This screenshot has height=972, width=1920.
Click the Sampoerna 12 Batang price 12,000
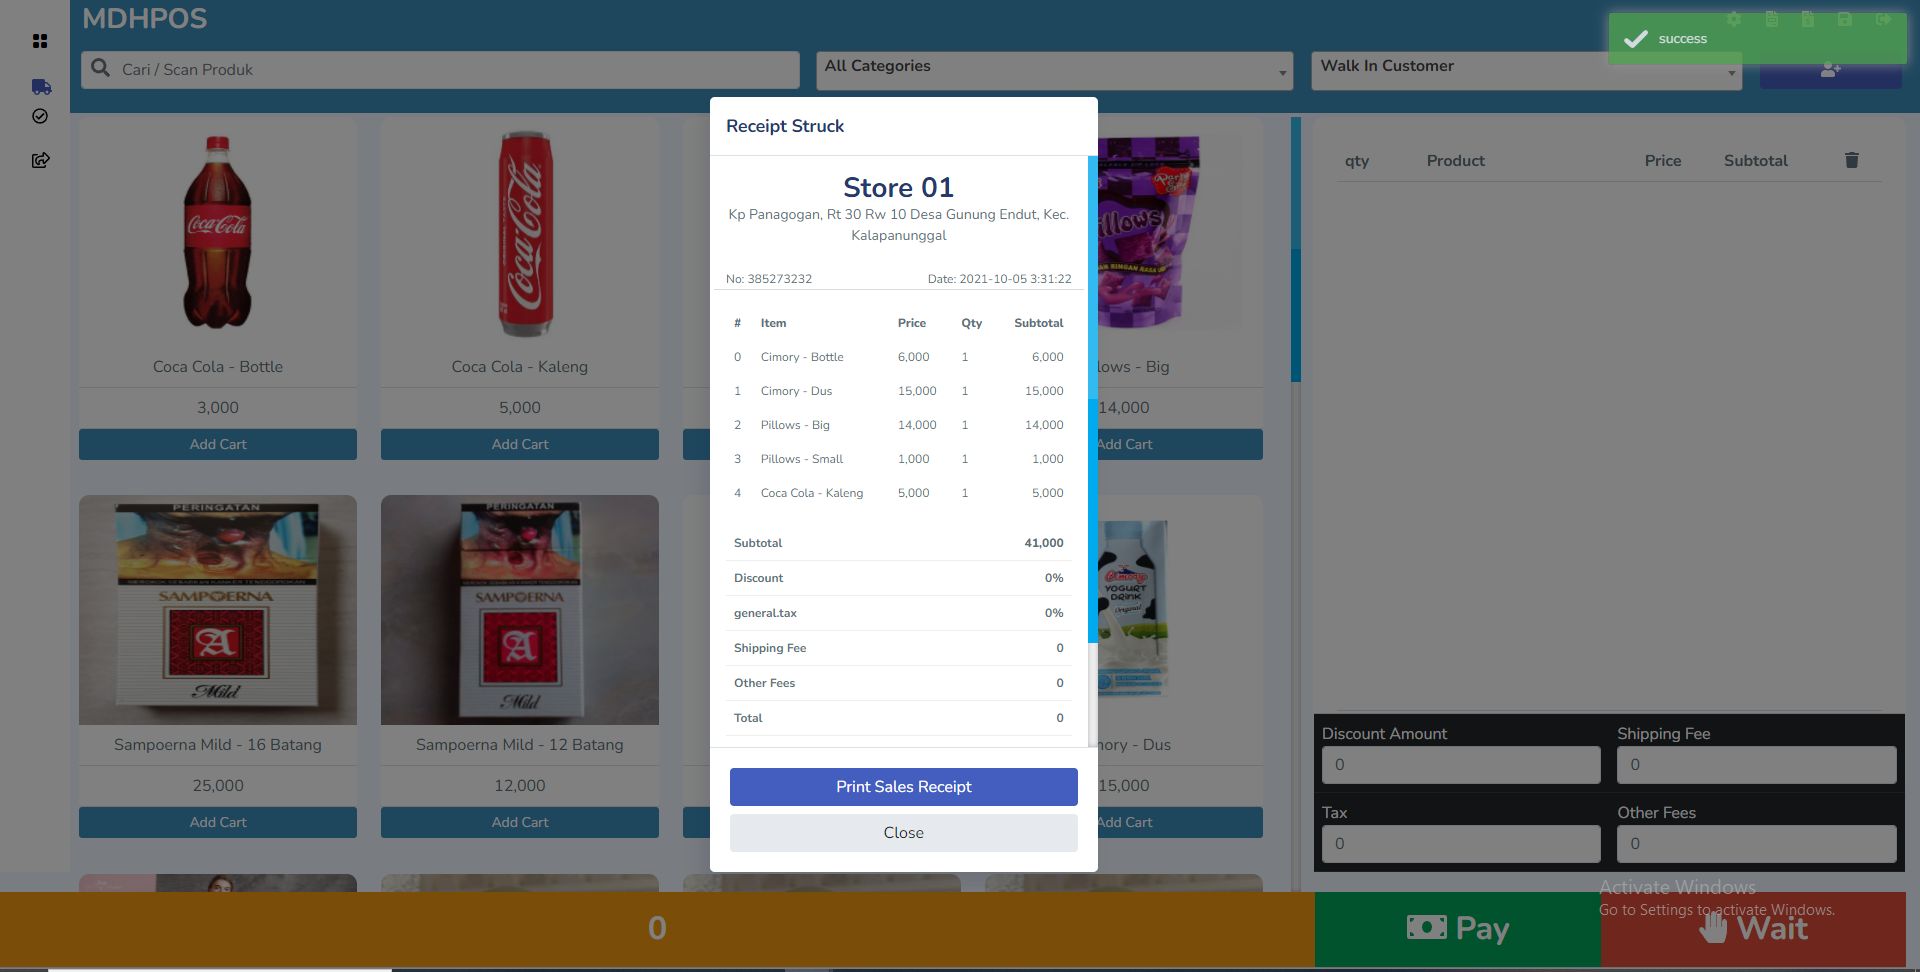click(520, 786)
